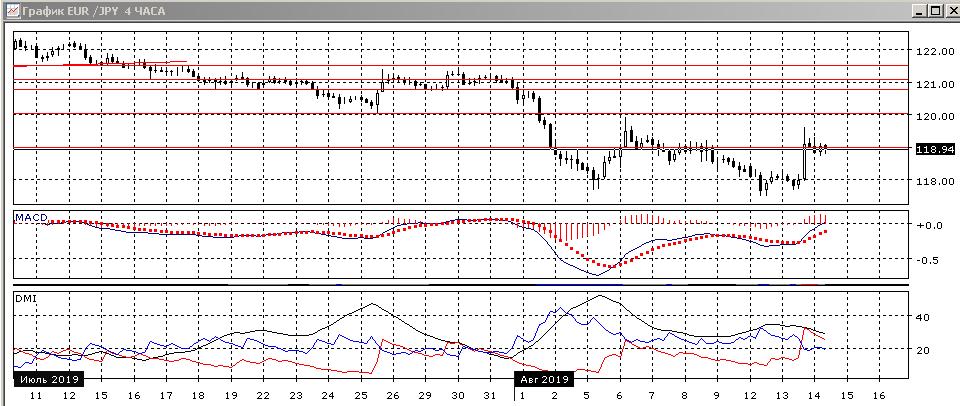
Task: Click the MACD indicator label
Action: [x=28, y=217]
